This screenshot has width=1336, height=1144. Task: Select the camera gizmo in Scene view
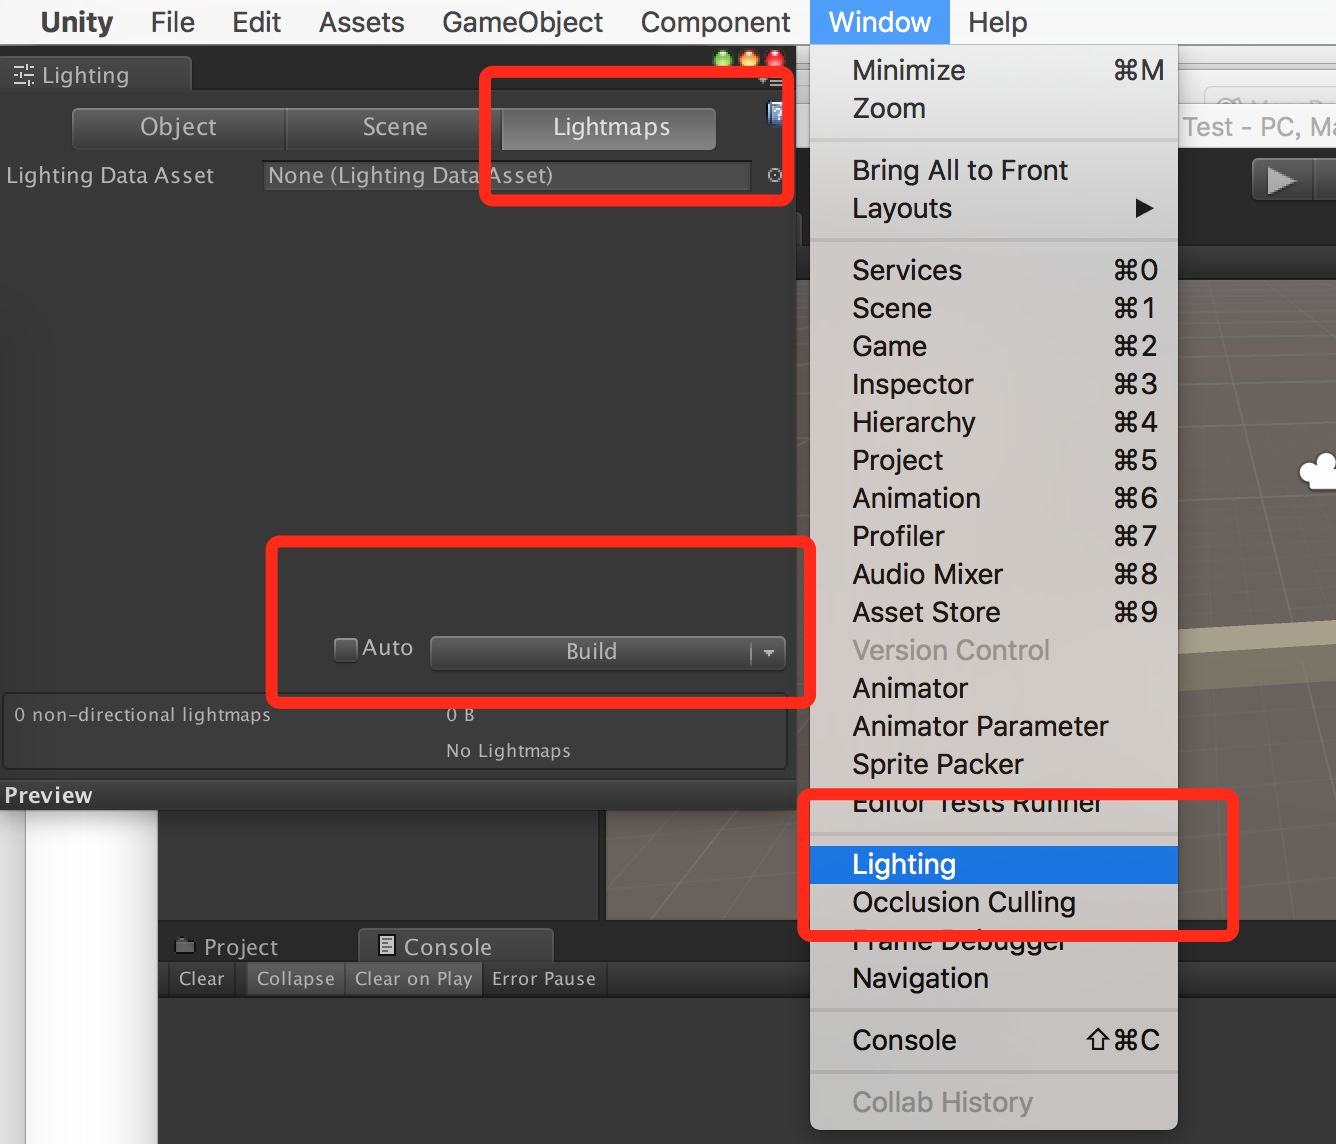[x=1318, y=470]
